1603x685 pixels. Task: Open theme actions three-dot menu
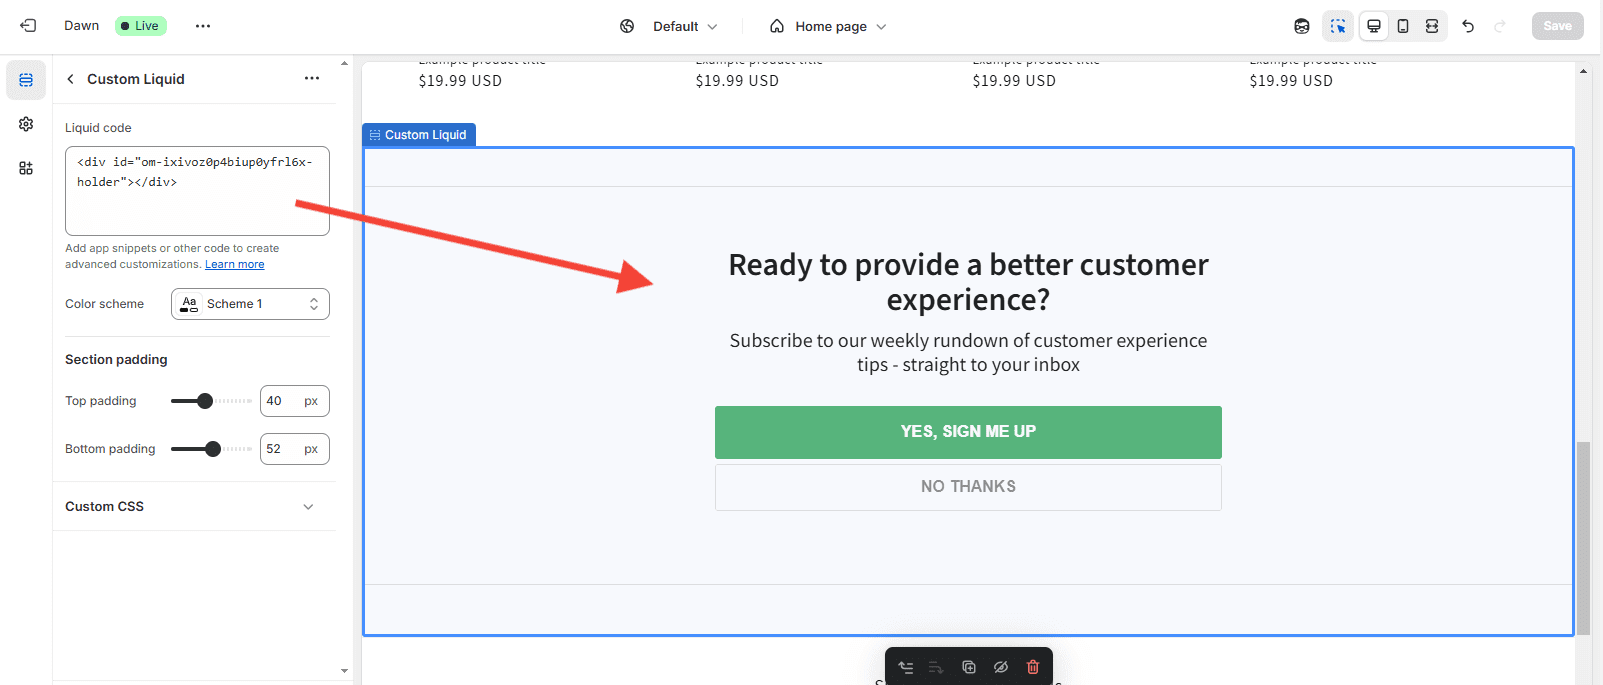(x=203, y=26)
